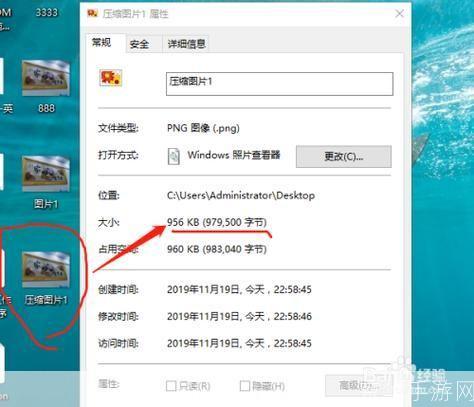Image resolution: width=474 pixels, height=407 pixels.
Task: Open the 888 desktop image icon
Action: pos(46,79)
